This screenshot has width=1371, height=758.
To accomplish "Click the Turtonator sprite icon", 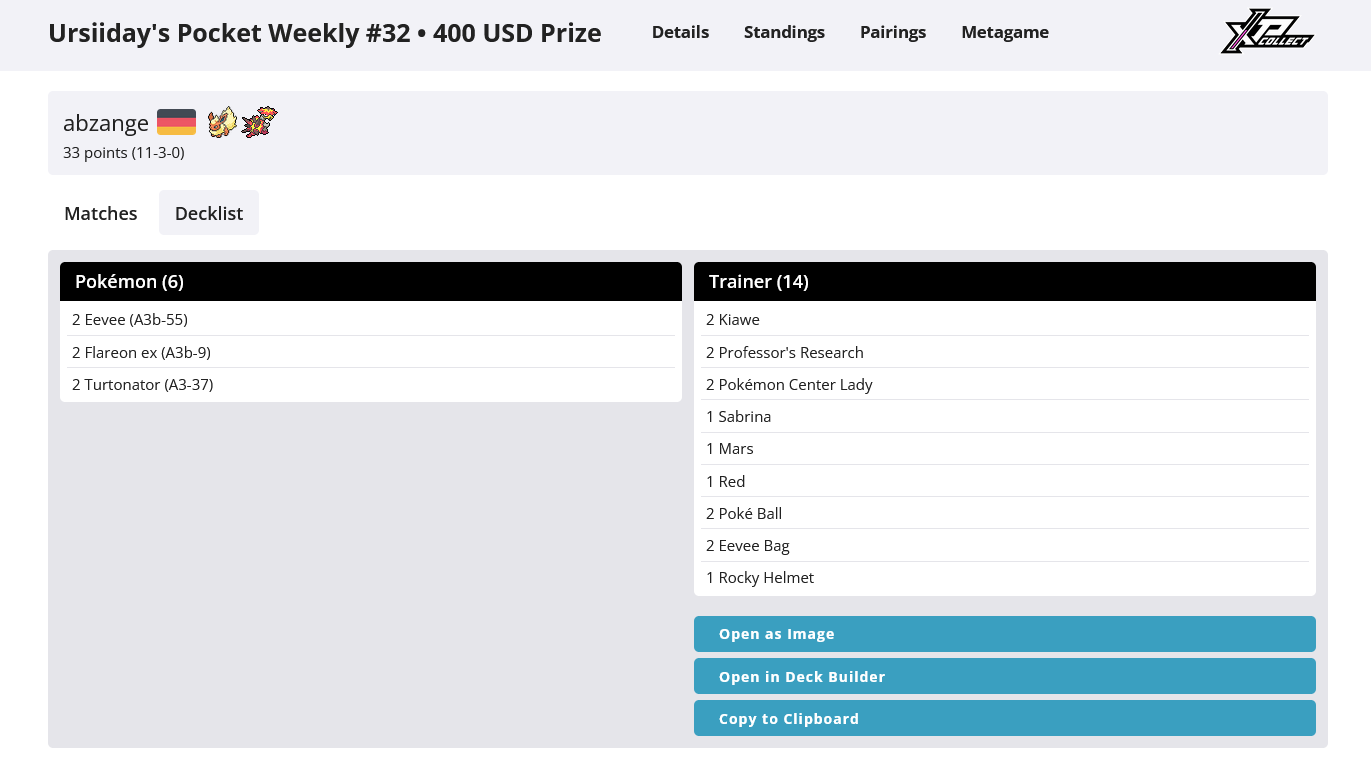I will 259,122.
